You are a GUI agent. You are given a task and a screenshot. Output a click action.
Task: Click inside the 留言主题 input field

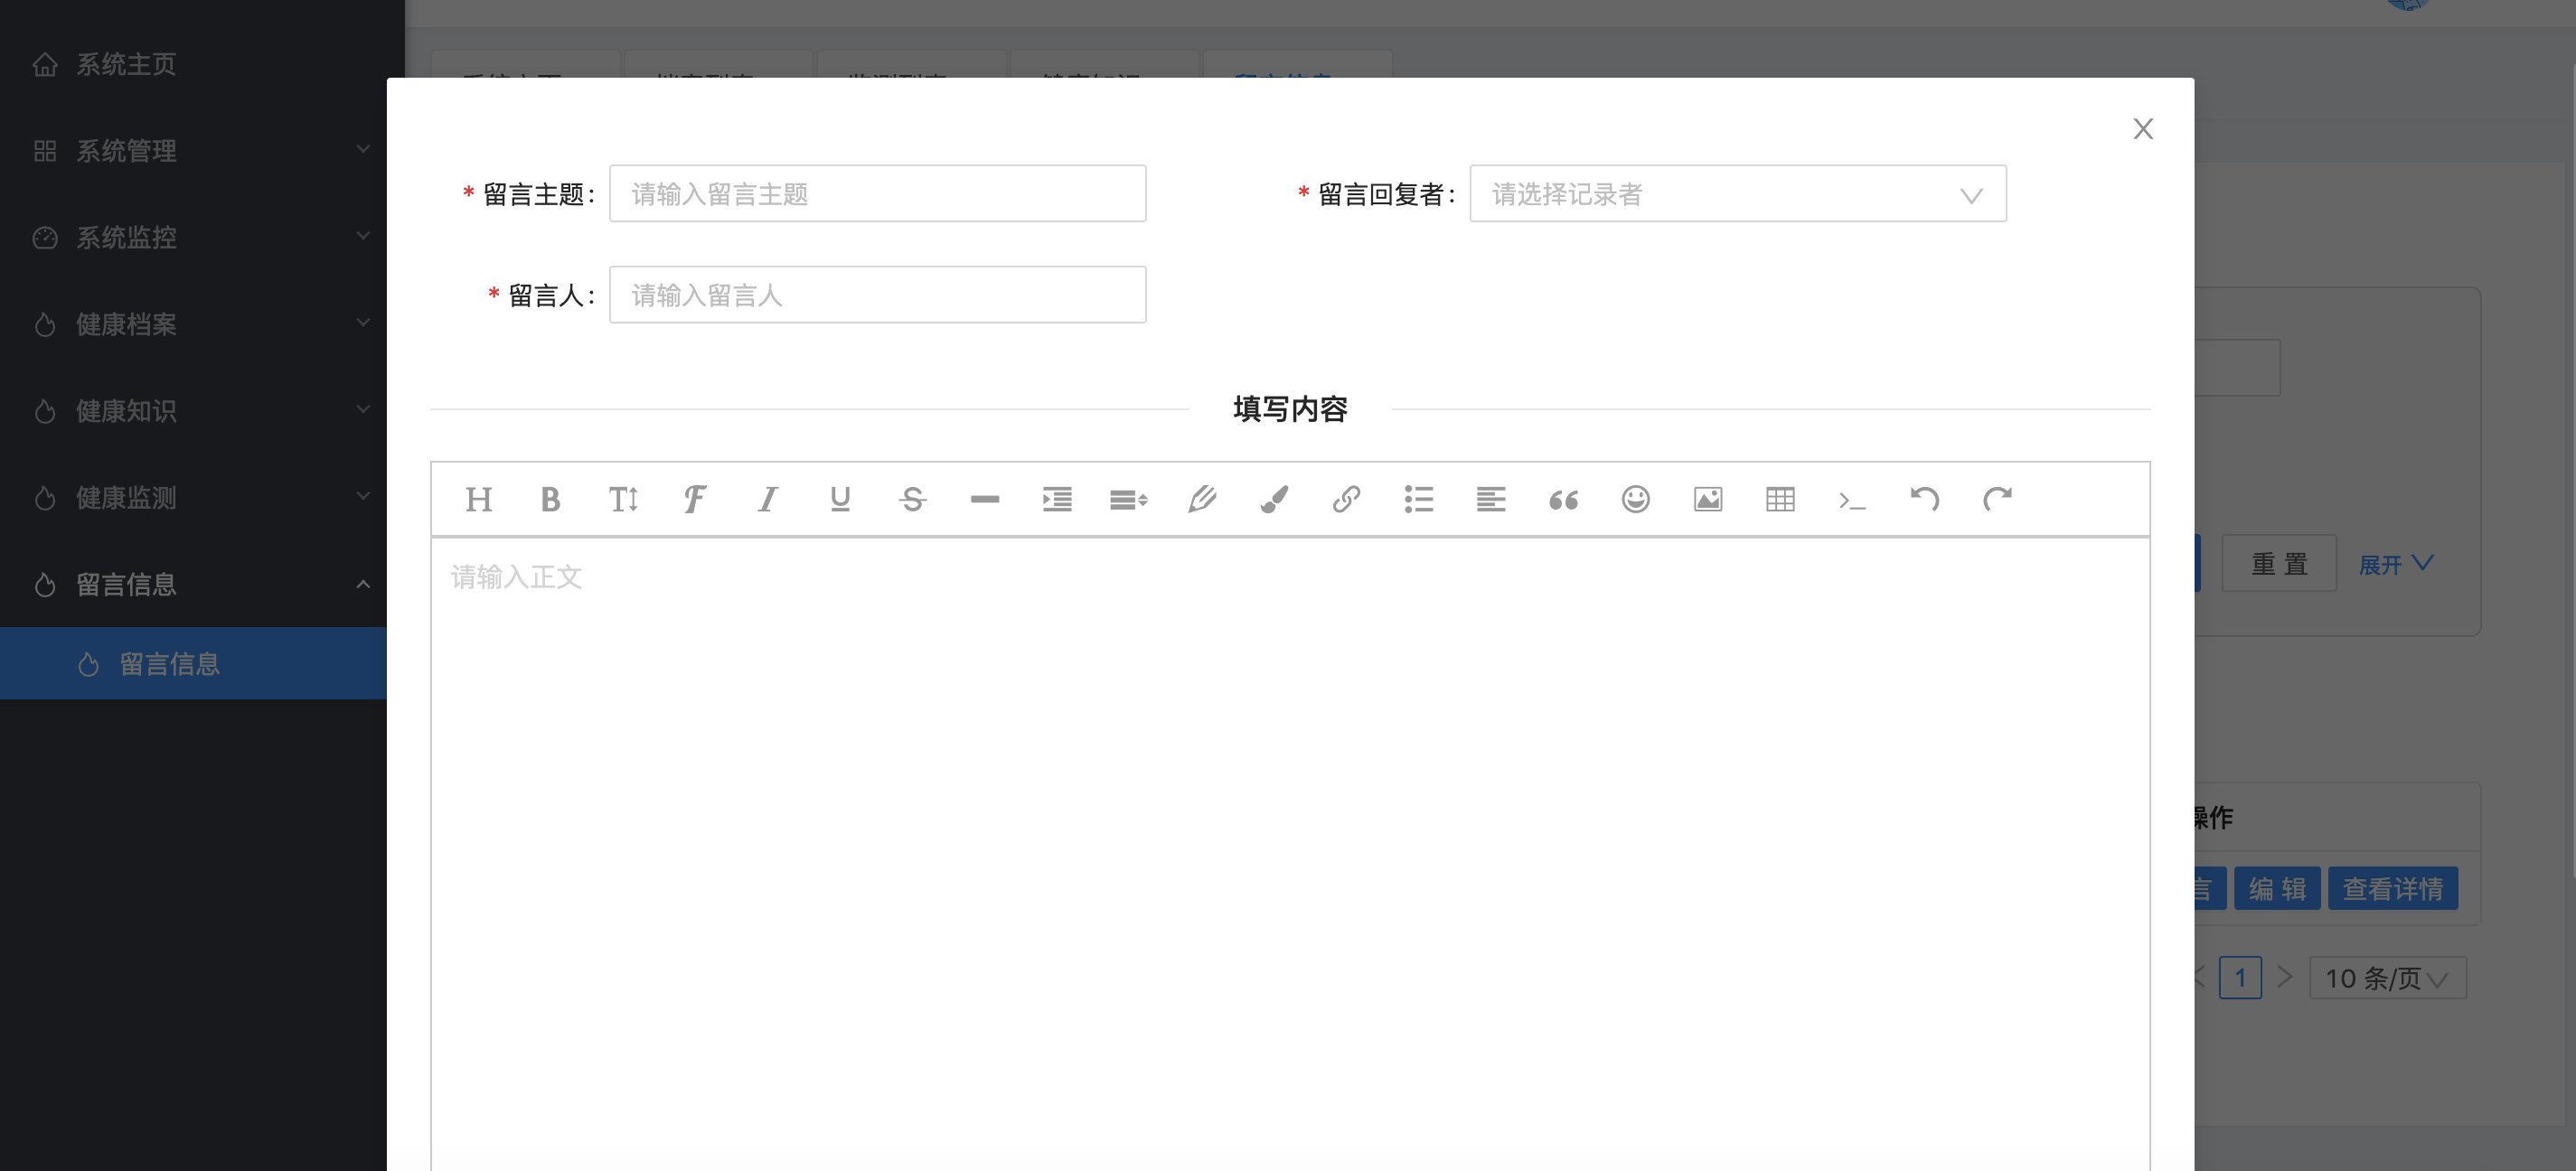tap(877, 193)
